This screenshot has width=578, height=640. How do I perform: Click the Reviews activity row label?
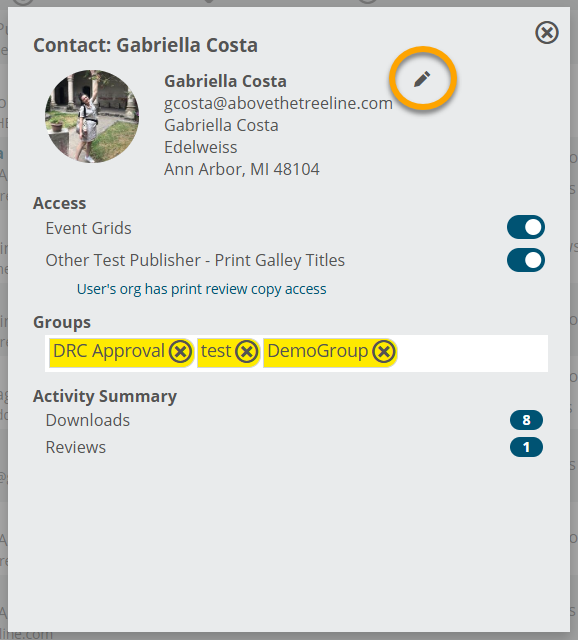click(76, 447)
